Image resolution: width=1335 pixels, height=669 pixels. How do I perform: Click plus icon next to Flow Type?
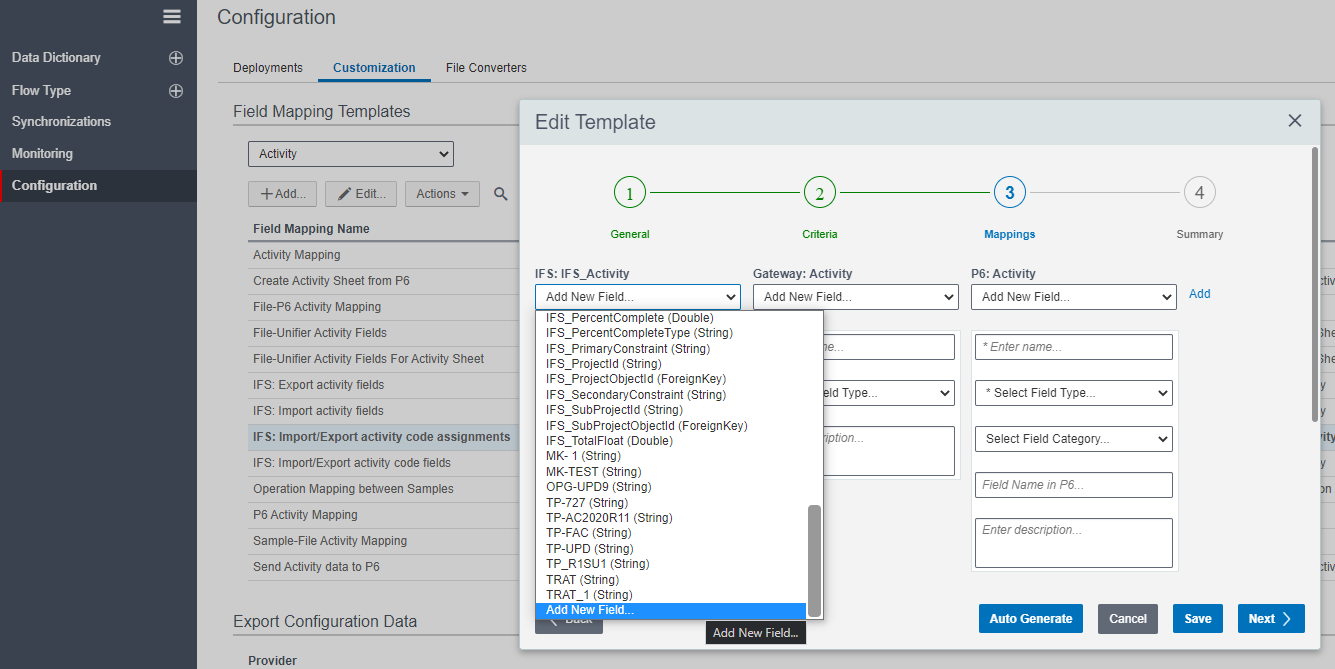tap(176, 91)
